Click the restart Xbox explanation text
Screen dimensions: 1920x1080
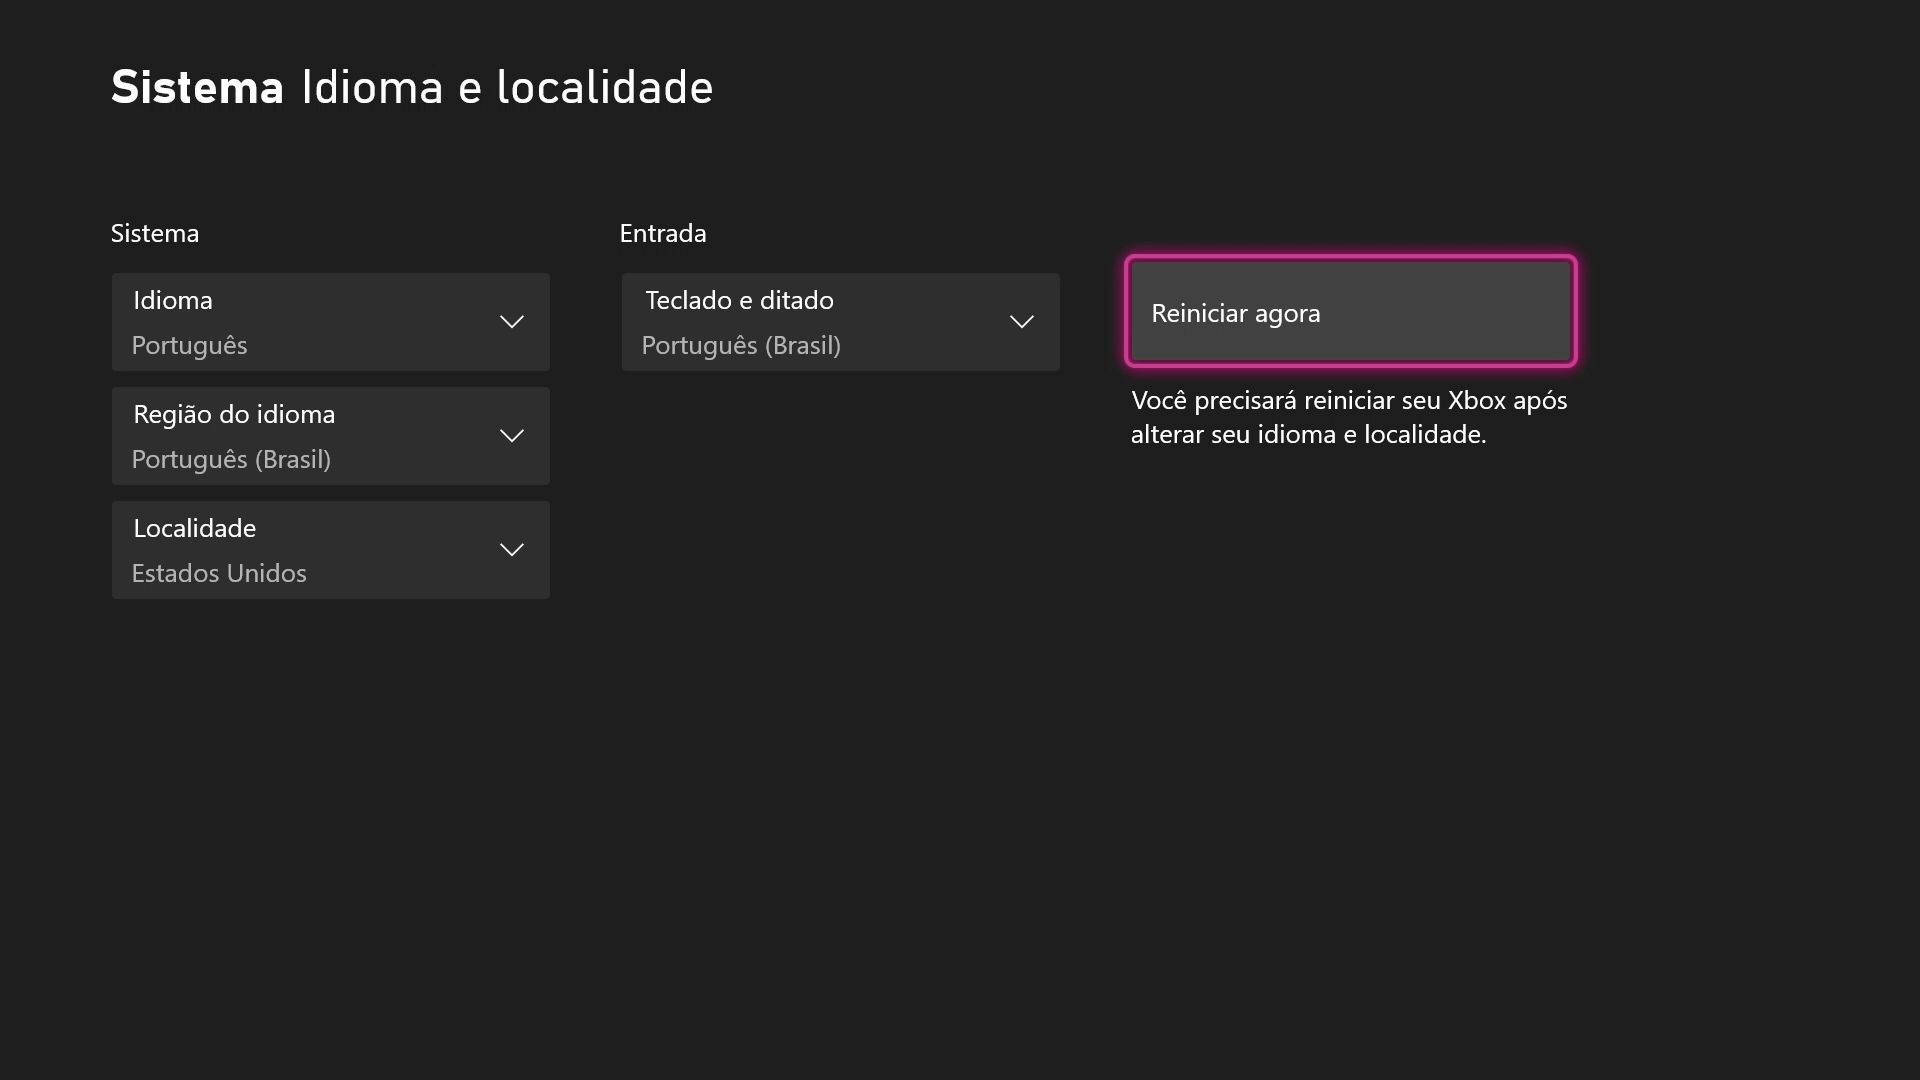coord(1349,417)
